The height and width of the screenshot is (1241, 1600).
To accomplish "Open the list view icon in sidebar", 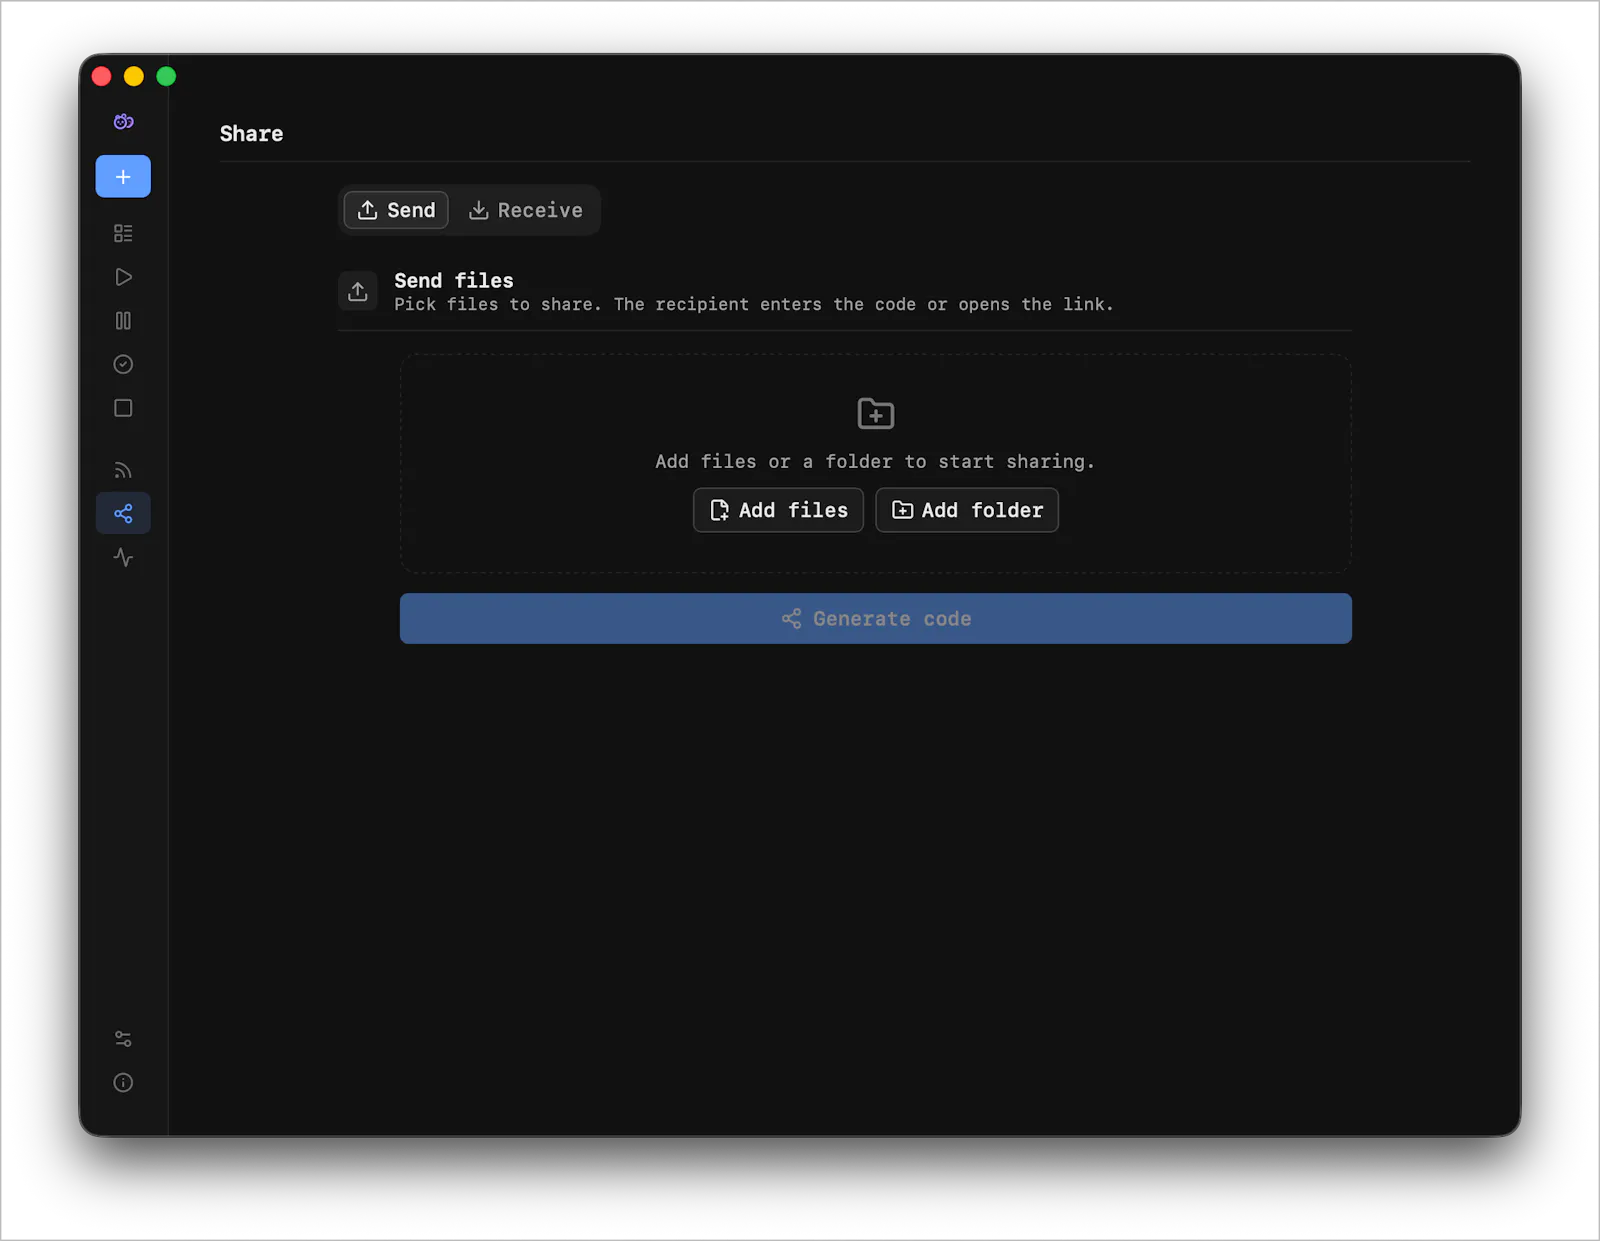I will (123, 233).
